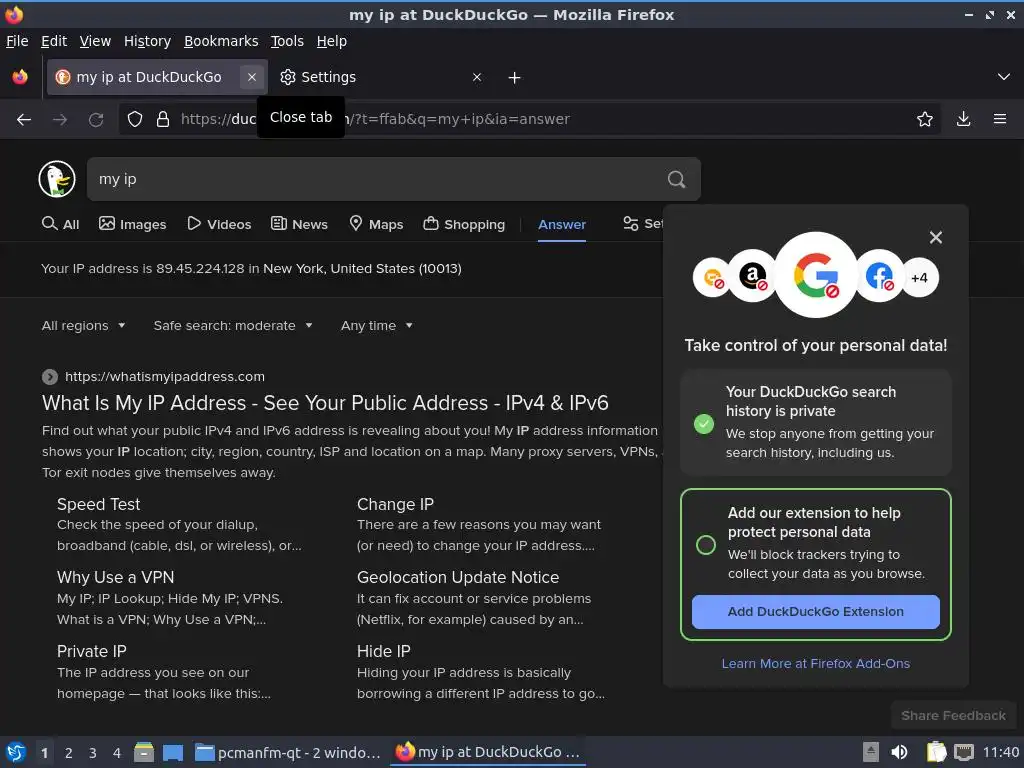Open file manager quick launch icon
Screen dimensions: 1024x768
[x=144, y=752]
